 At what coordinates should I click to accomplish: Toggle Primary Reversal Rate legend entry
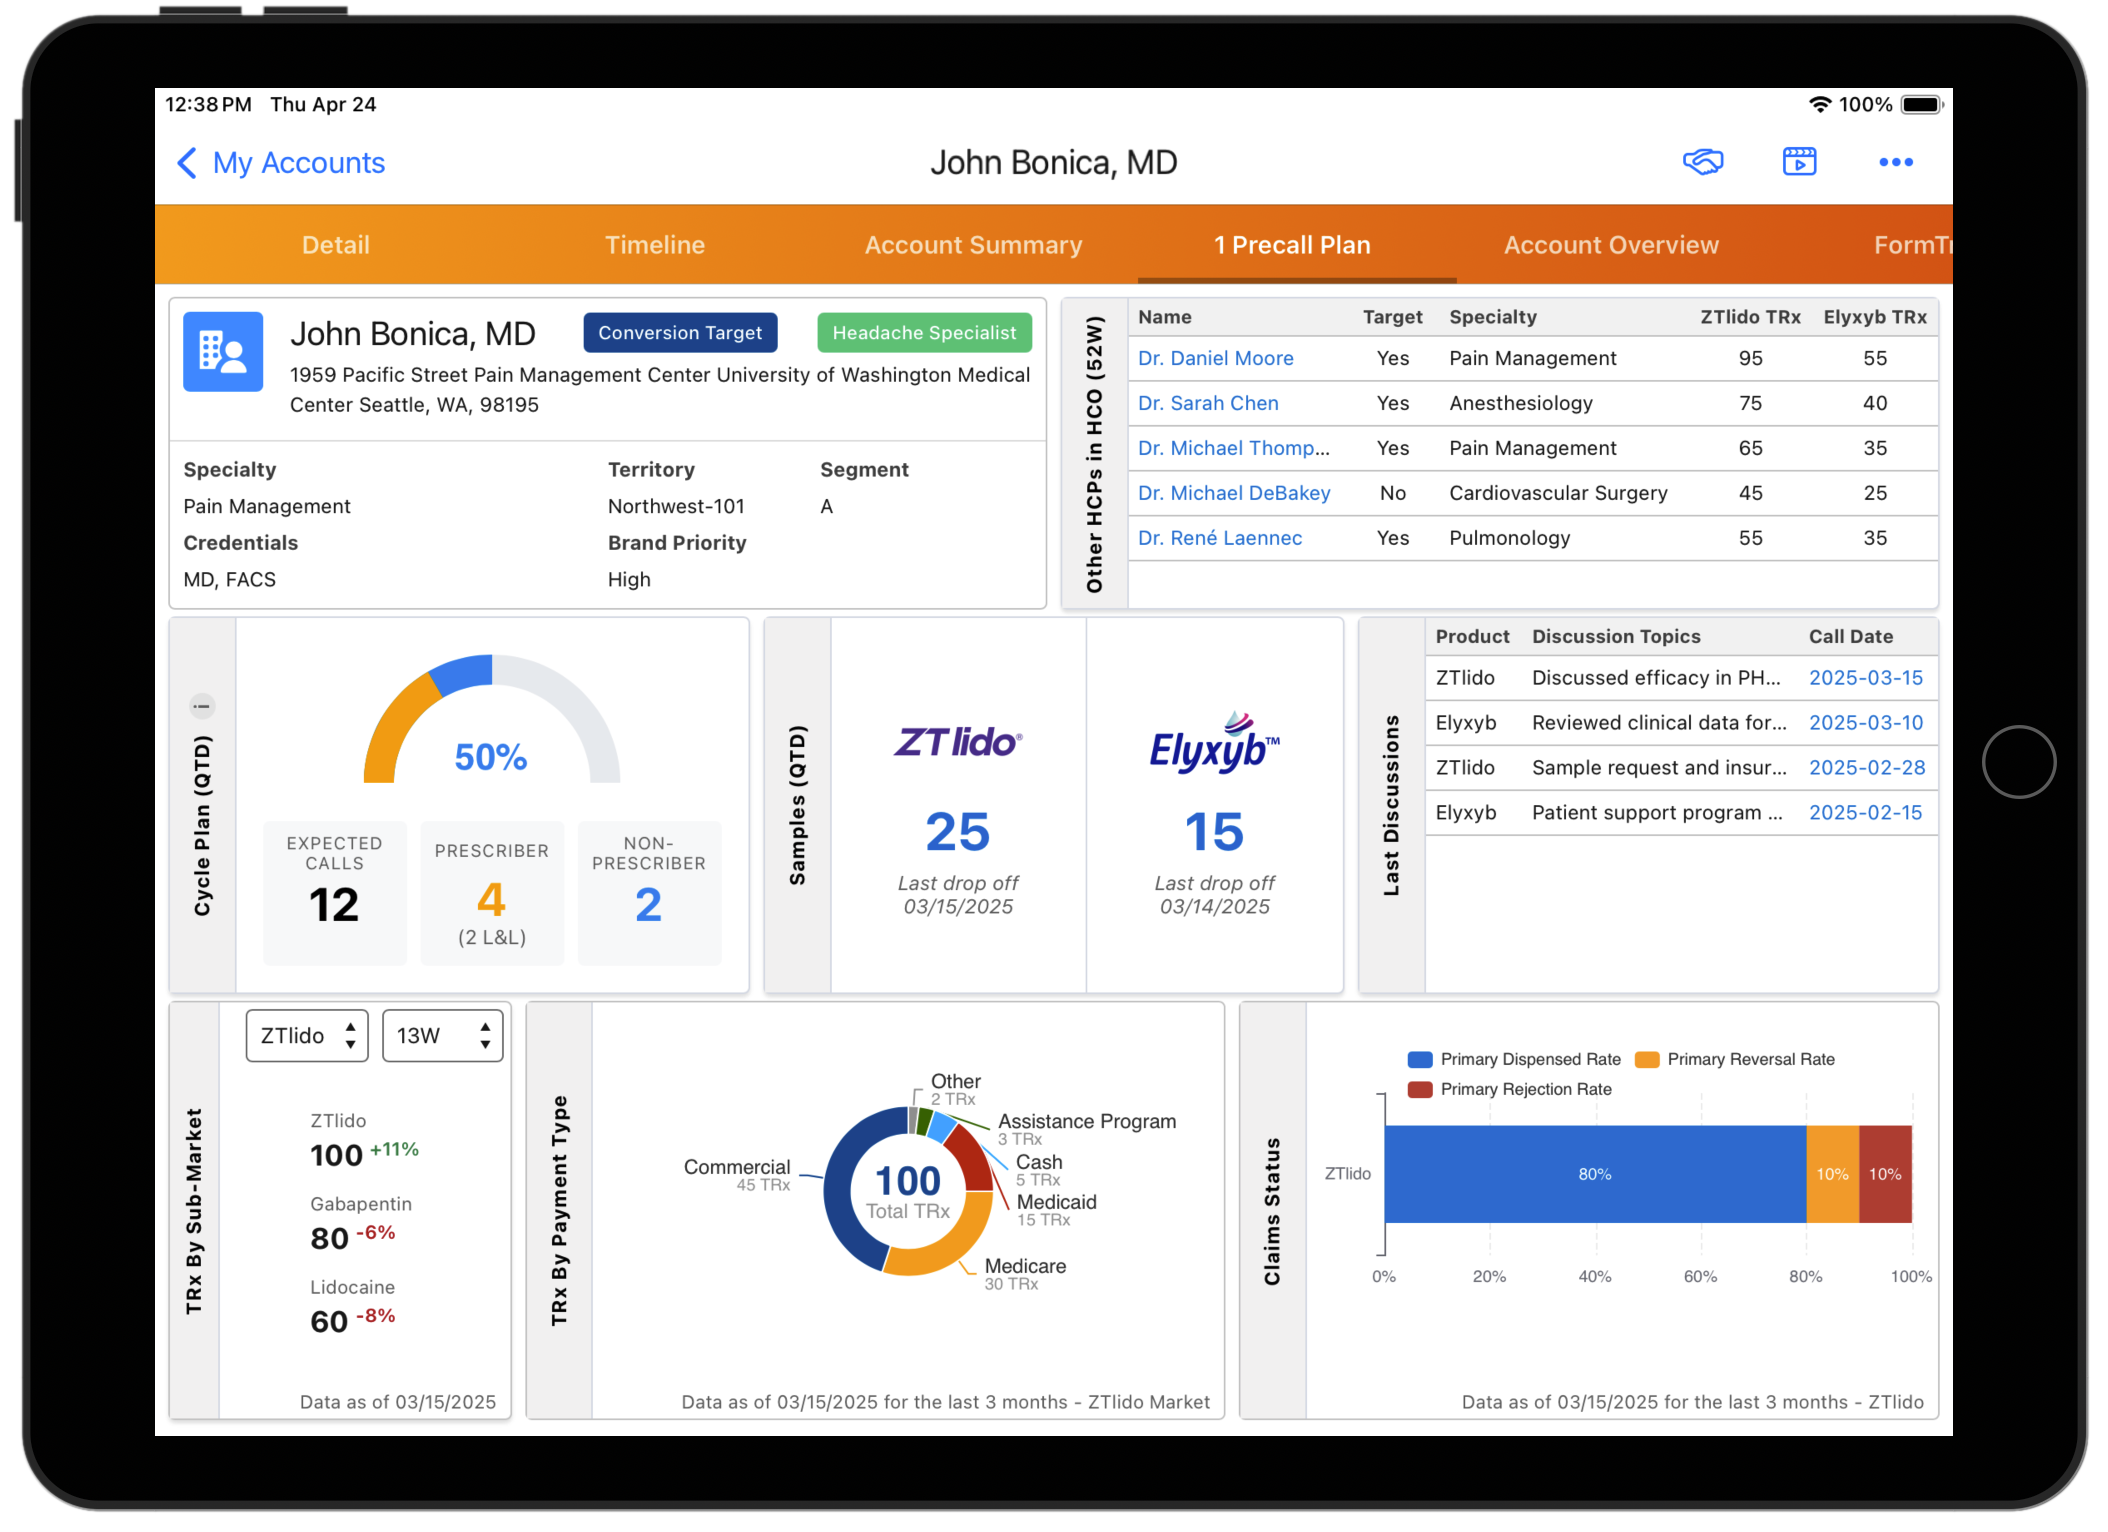point(1736,1059)
